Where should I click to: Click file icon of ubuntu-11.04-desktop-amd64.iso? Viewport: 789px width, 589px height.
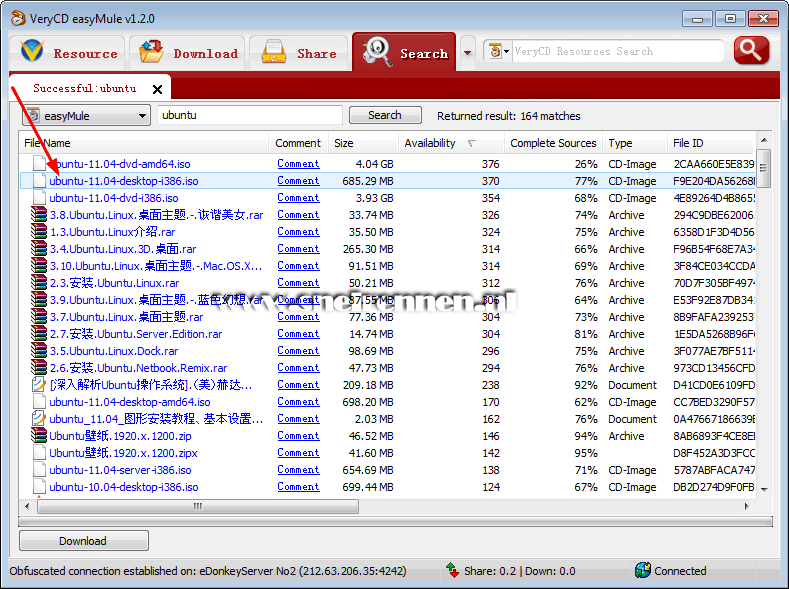(x=39, y=402)
